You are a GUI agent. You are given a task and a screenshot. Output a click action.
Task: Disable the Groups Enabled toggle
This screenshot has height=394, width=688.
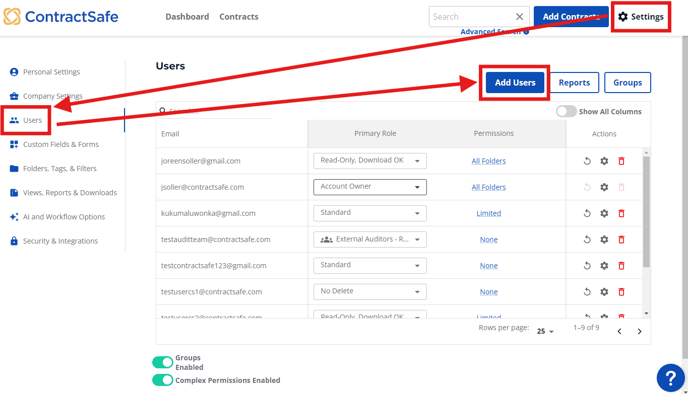tap(163, 362)
